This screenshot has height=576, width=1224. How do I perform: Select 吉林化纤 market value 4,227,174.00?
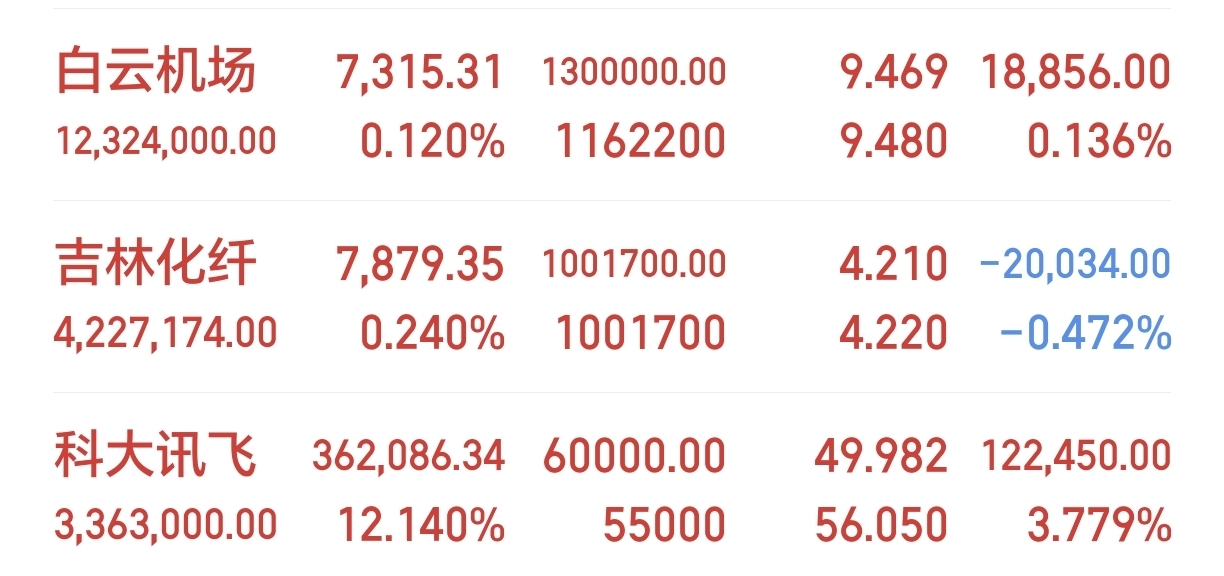tap(165, 333)
